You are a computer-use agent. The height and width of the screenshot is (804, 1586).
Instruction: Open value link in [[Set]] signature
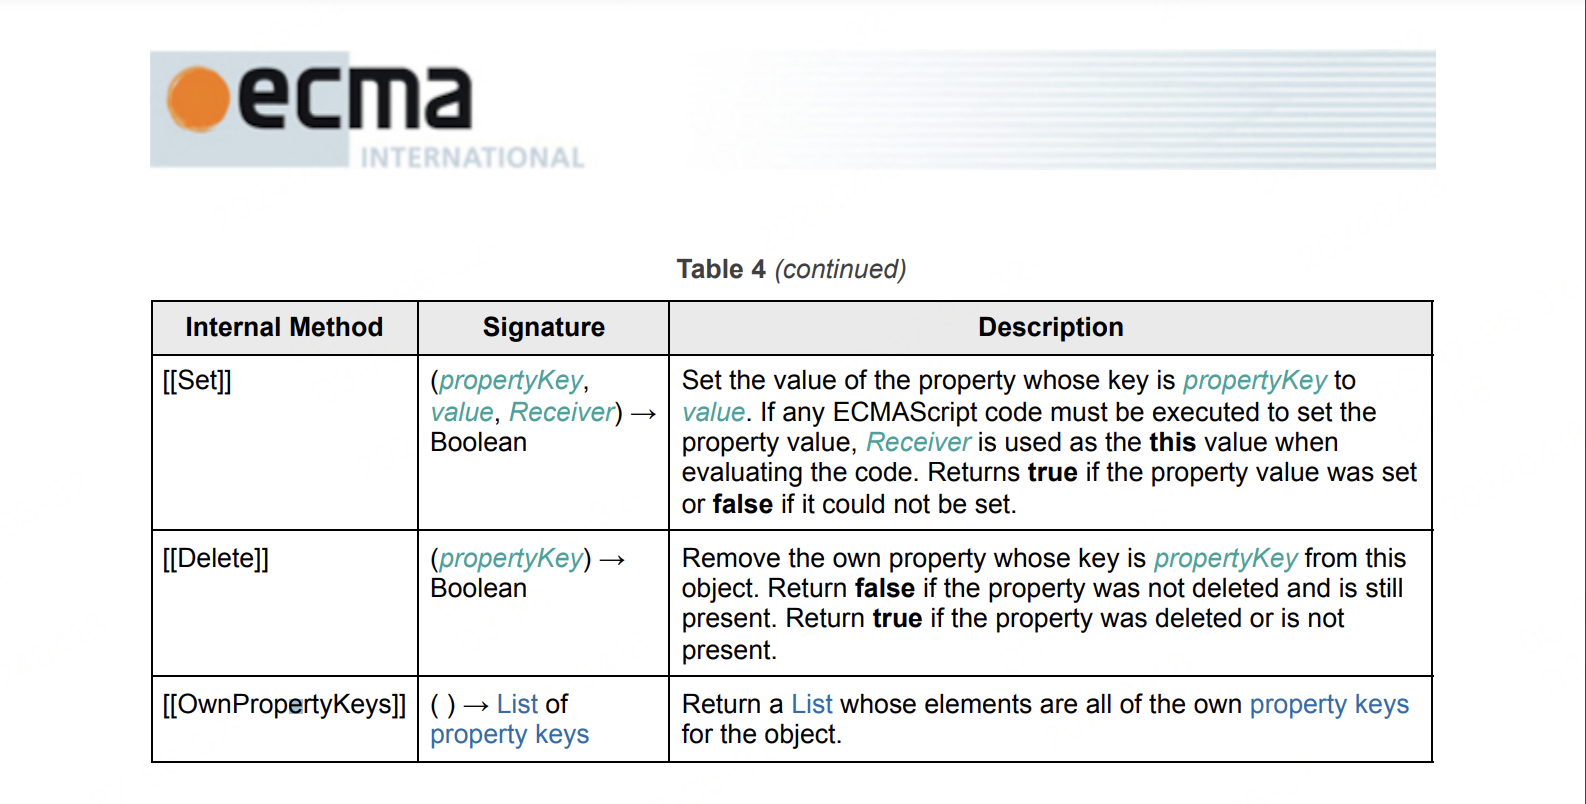(462, 412)
